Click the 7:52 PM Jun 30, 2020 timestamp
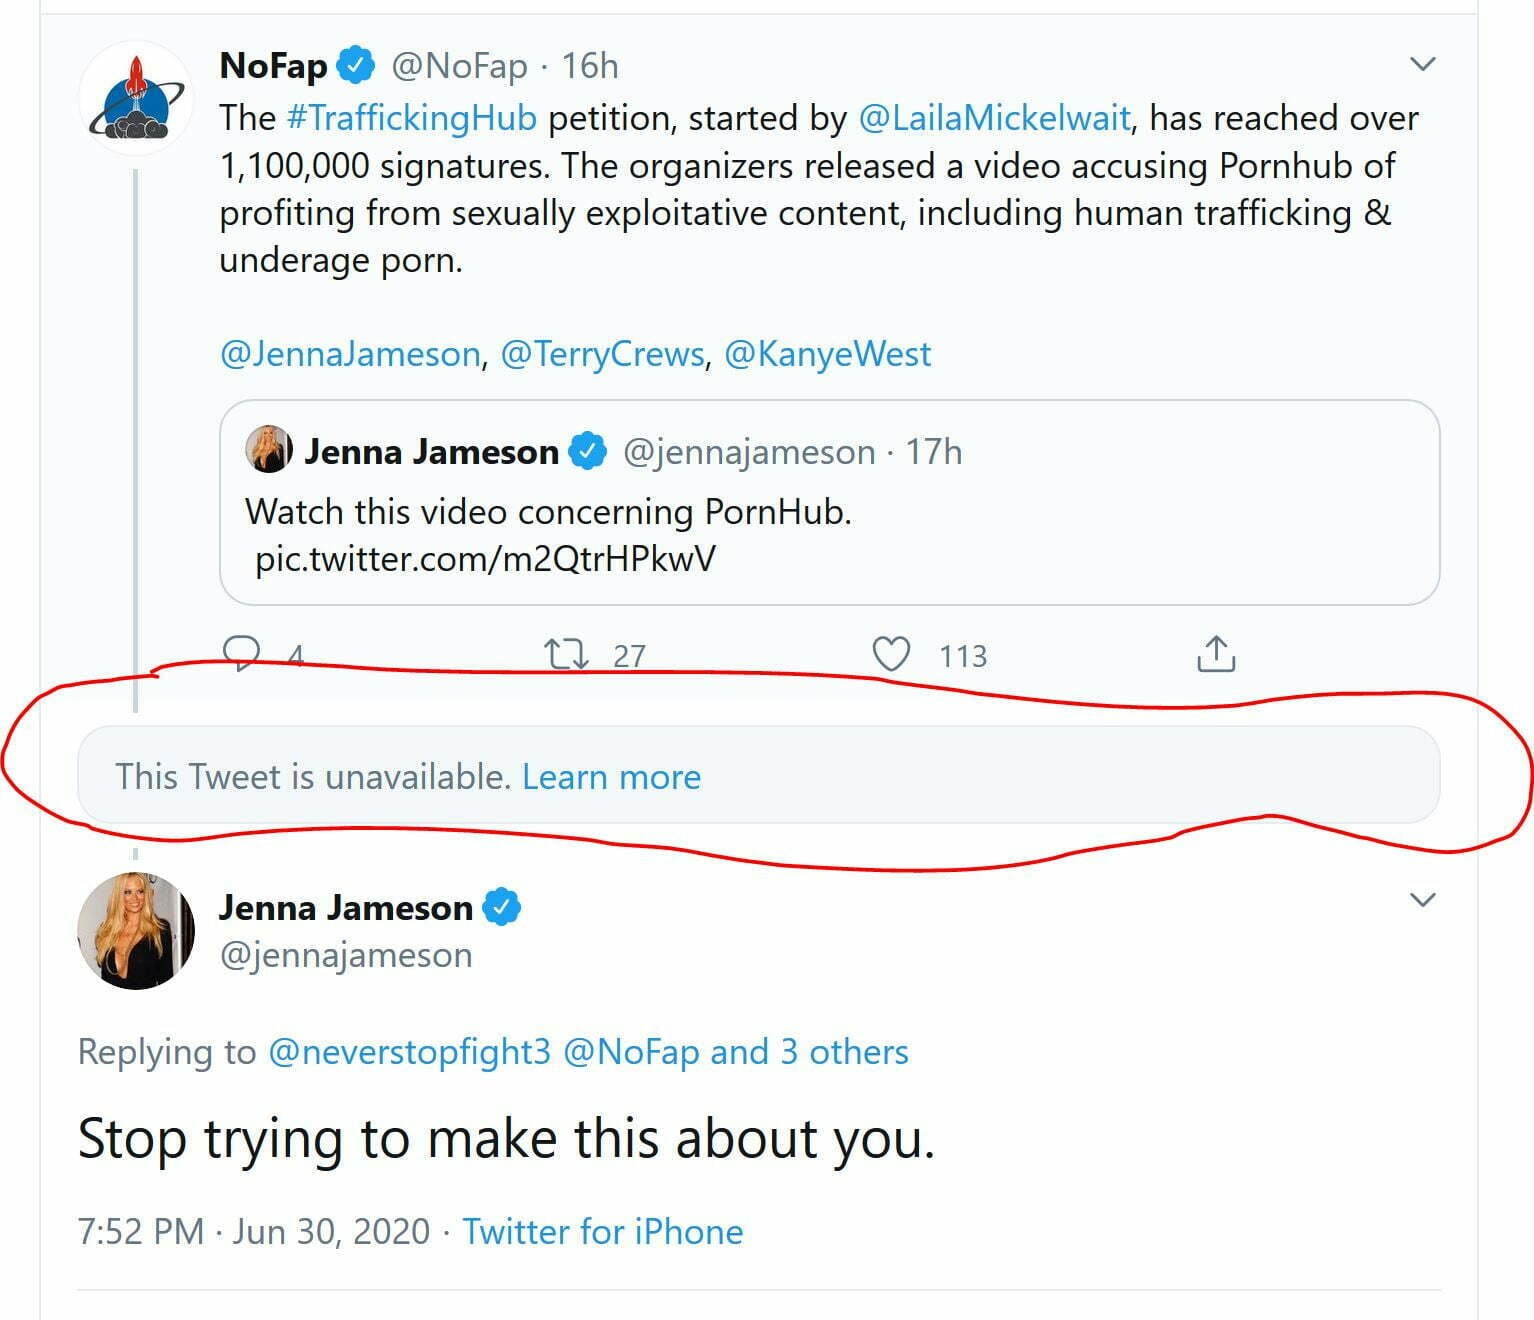 pos(254,1231)
